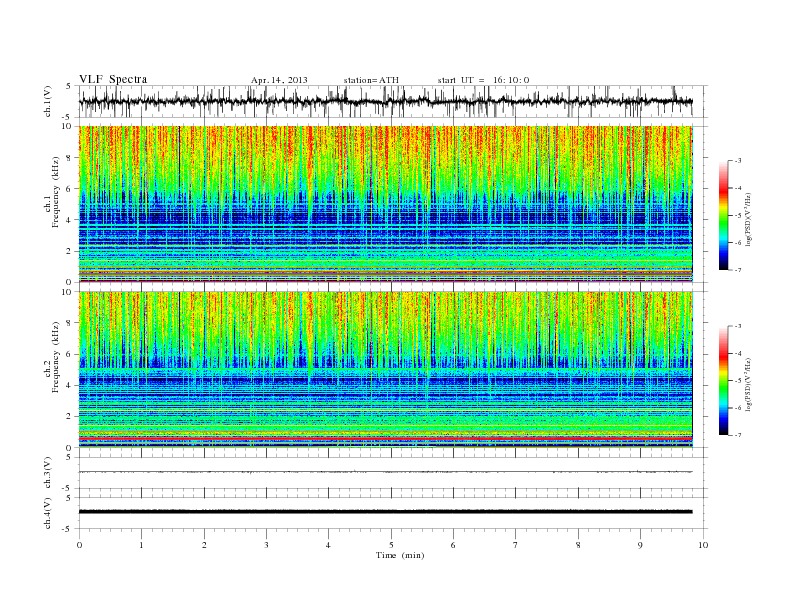The image size is (792, 612).
Task: Click the "ch.3(V)" axis label
Action: pyautogui.click(x=48, y=473)
